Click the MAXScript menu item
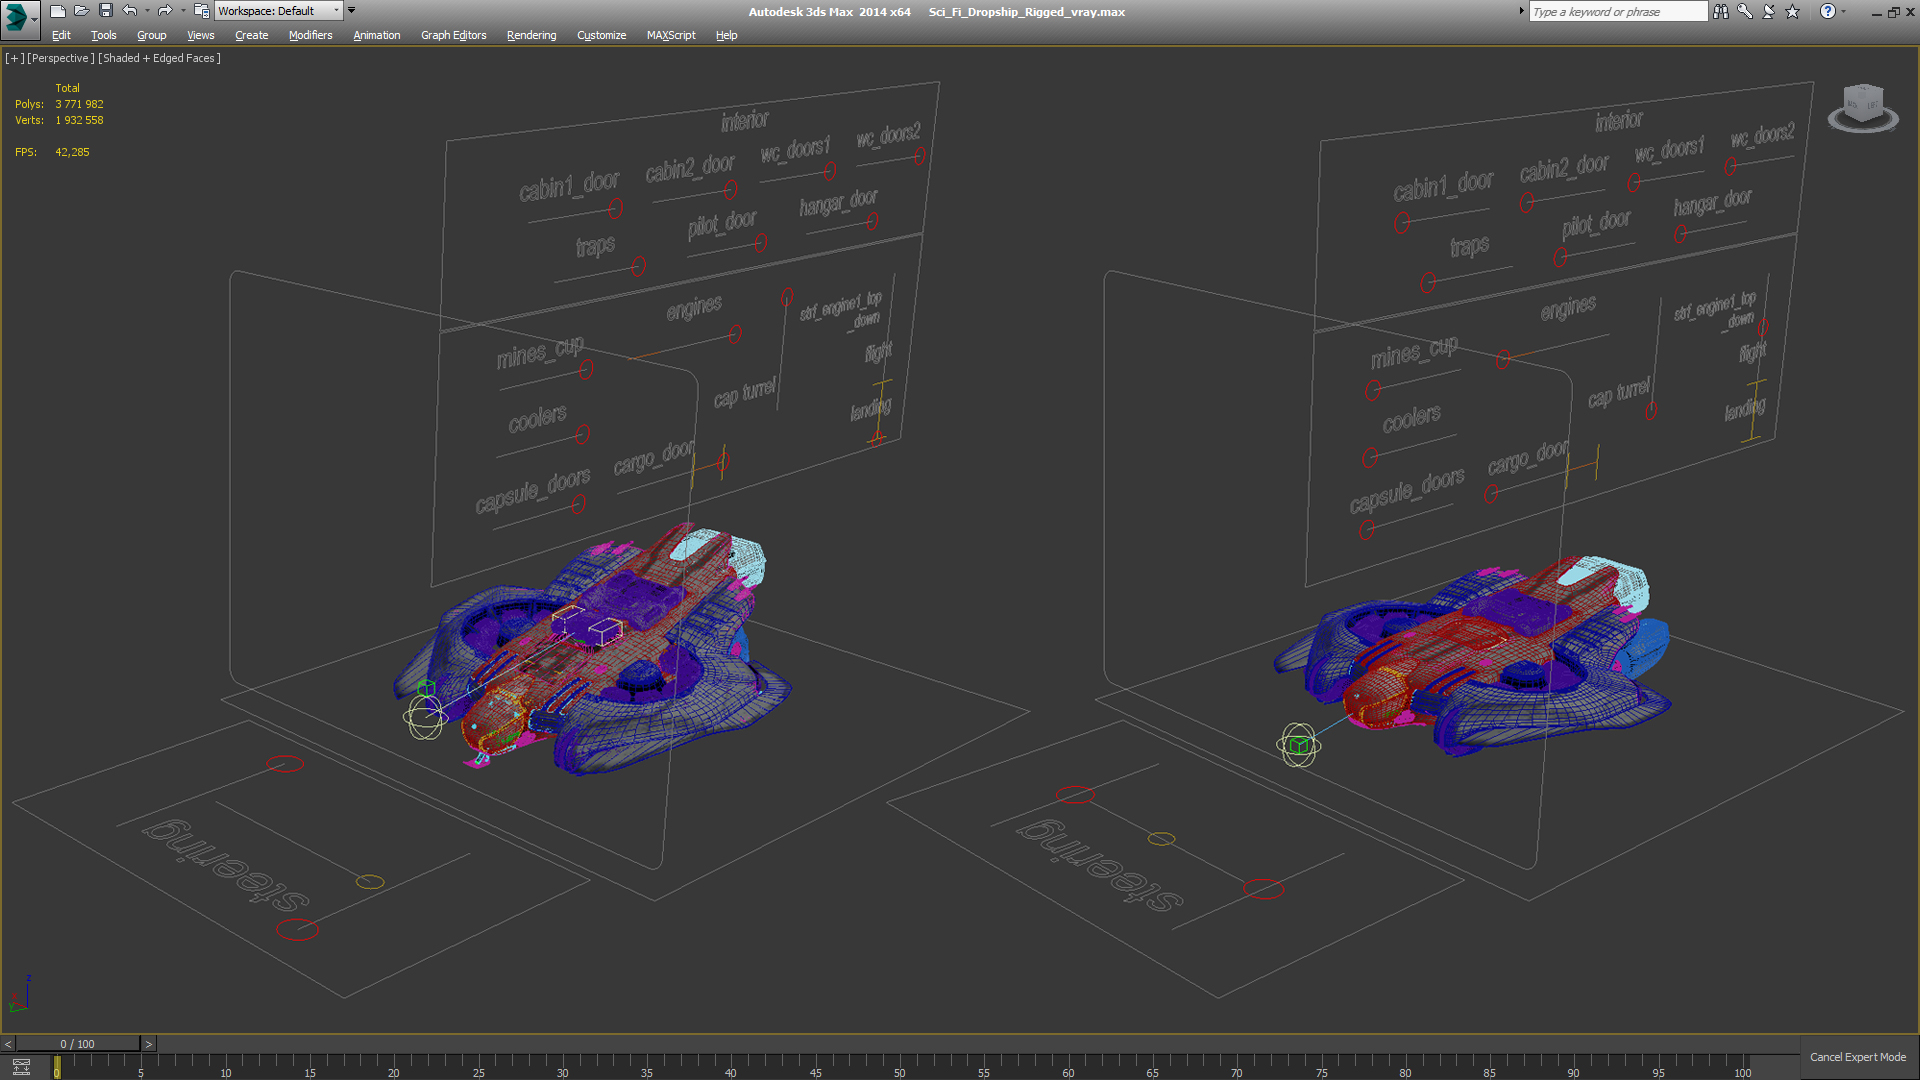Image resolution: width=1920 pixels, height=1080 pixels. click(669, 36)
